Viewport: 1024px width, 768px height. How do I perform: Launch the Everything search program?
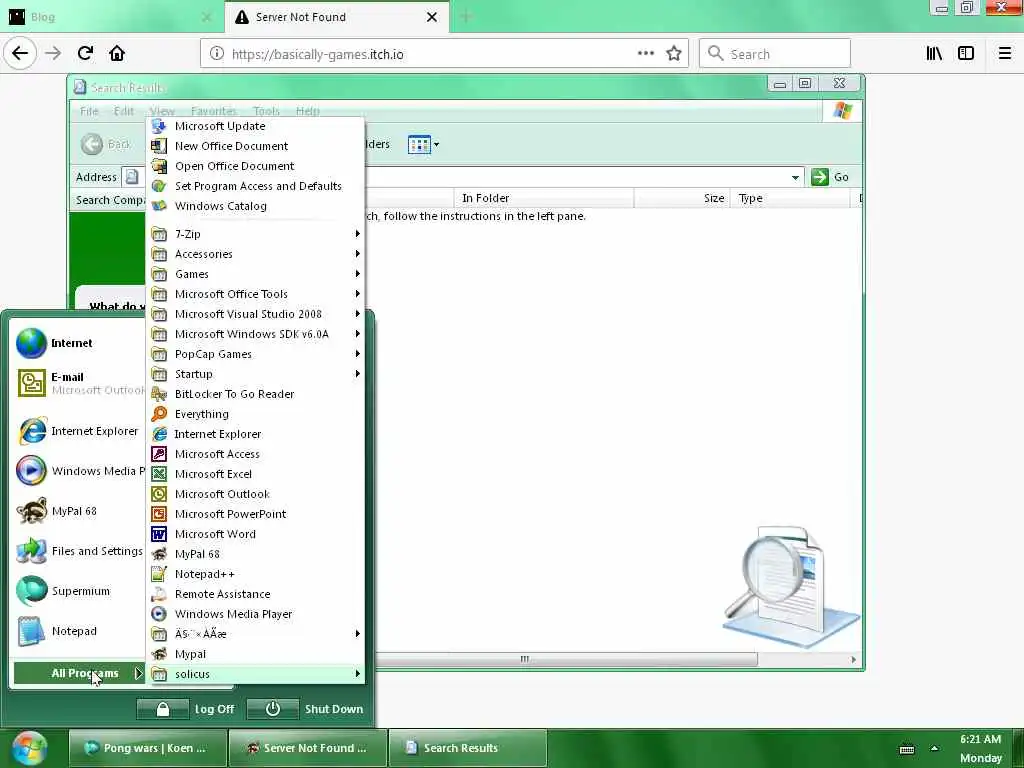[255, 414]
